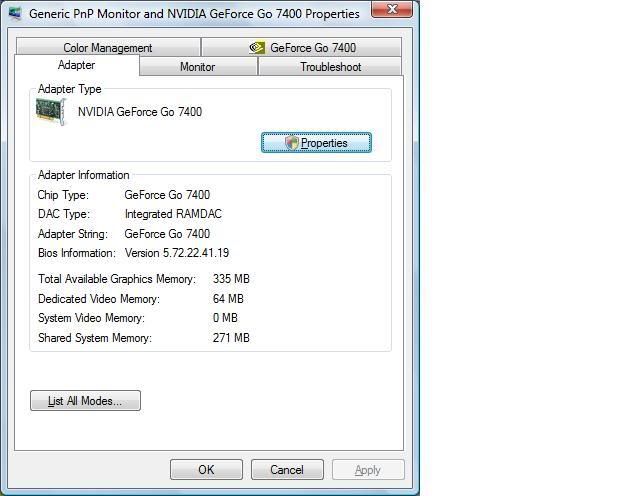Click the Total Available Graphics Memory label
The width and height of the screenshot is (640, 496).
pos(117,279)
